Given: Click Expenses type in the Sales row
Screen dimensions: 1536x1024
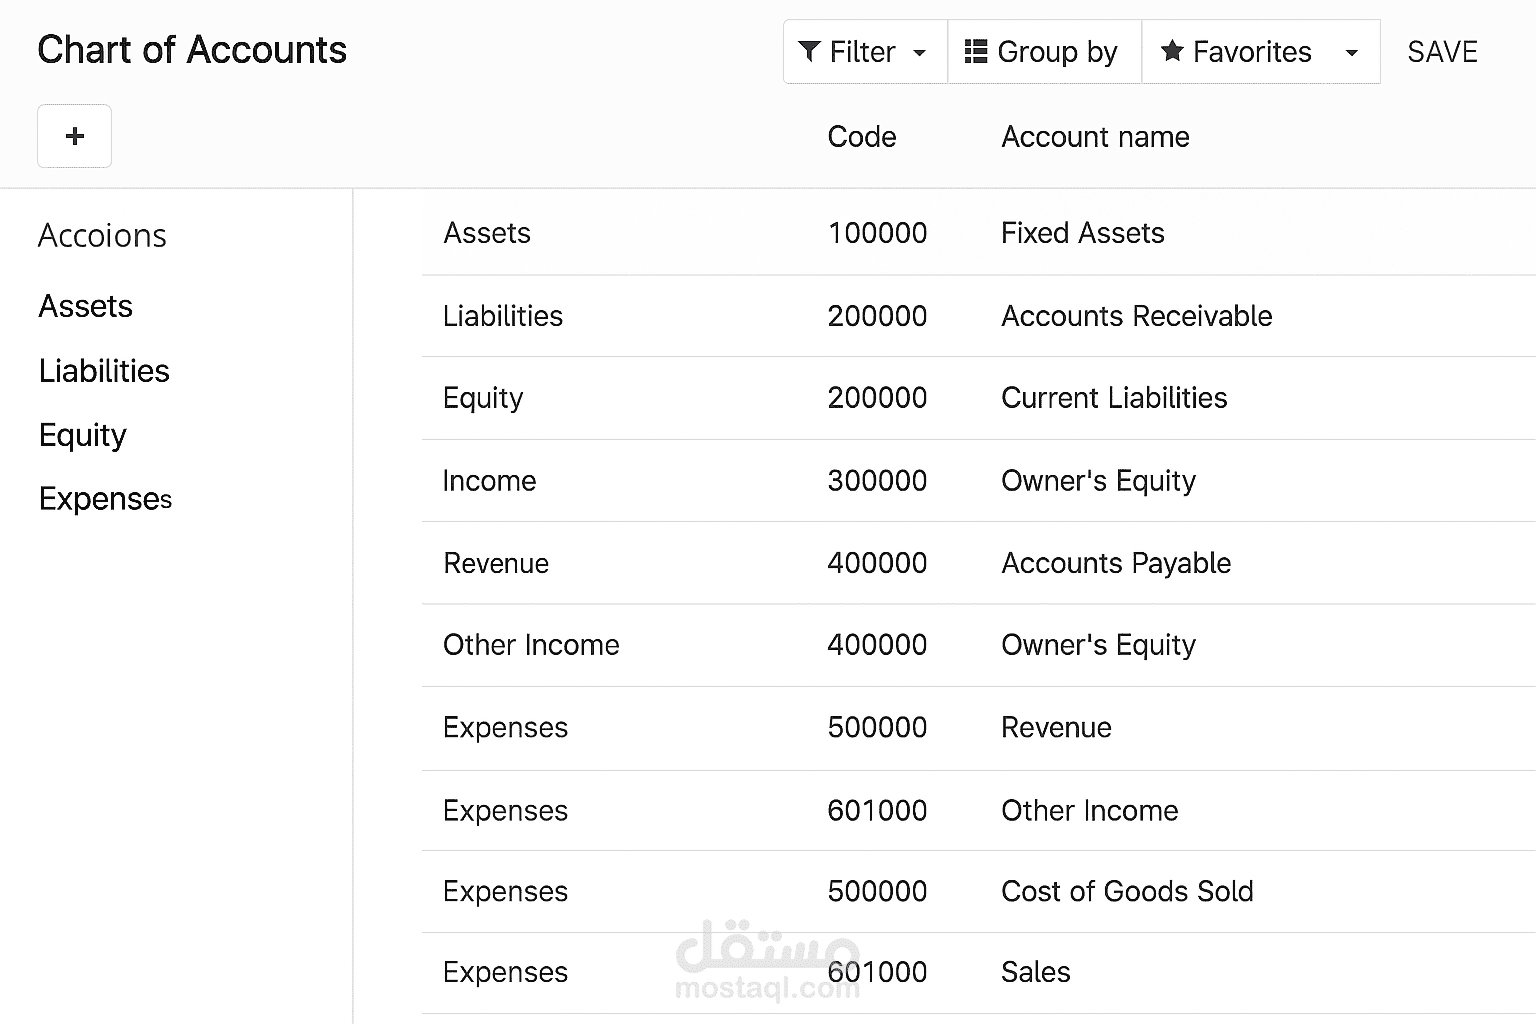Looking at the screenshot, I should (505, 973).
